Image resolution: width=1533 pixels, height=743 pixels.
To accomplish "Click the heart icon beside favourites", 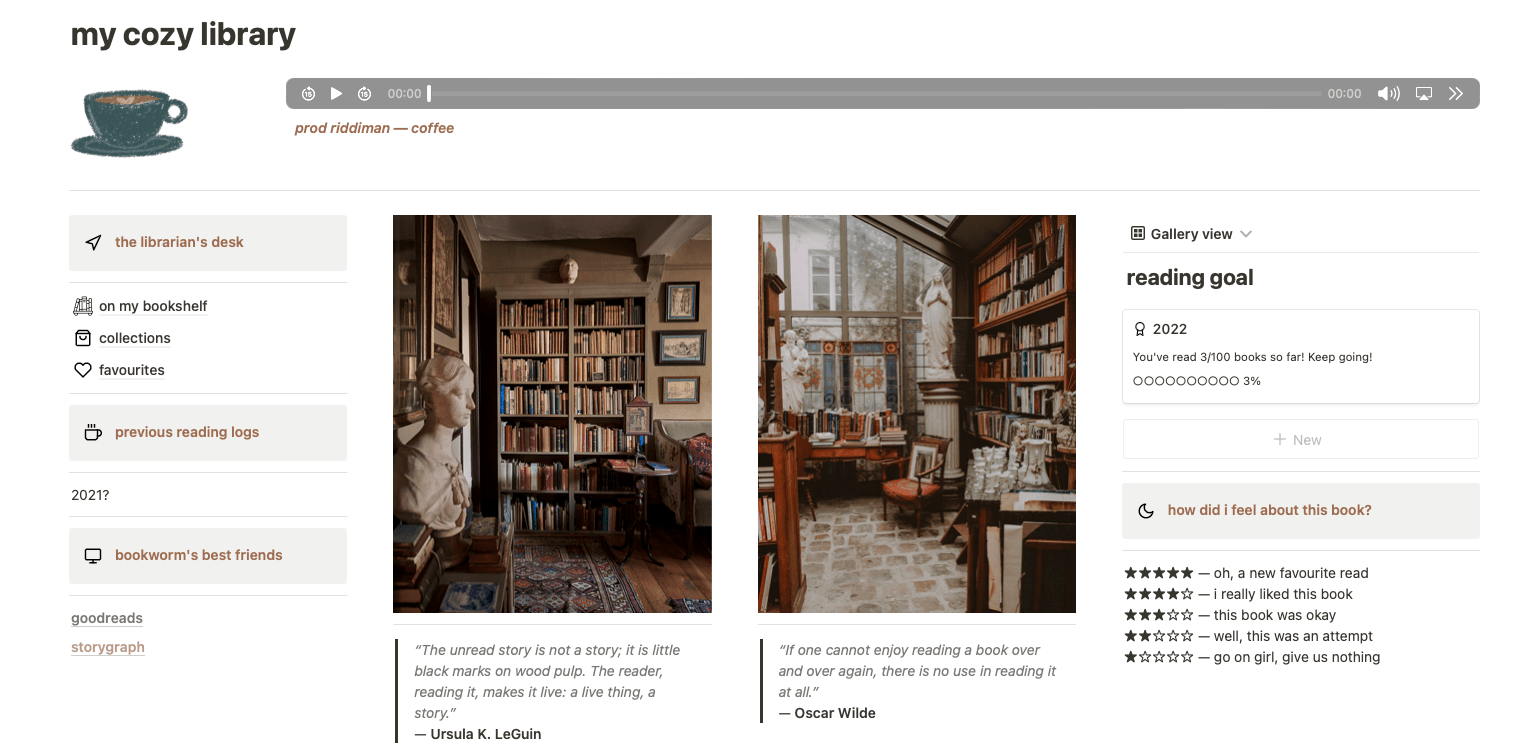I will pyautogui.click(x=83, y=370).
